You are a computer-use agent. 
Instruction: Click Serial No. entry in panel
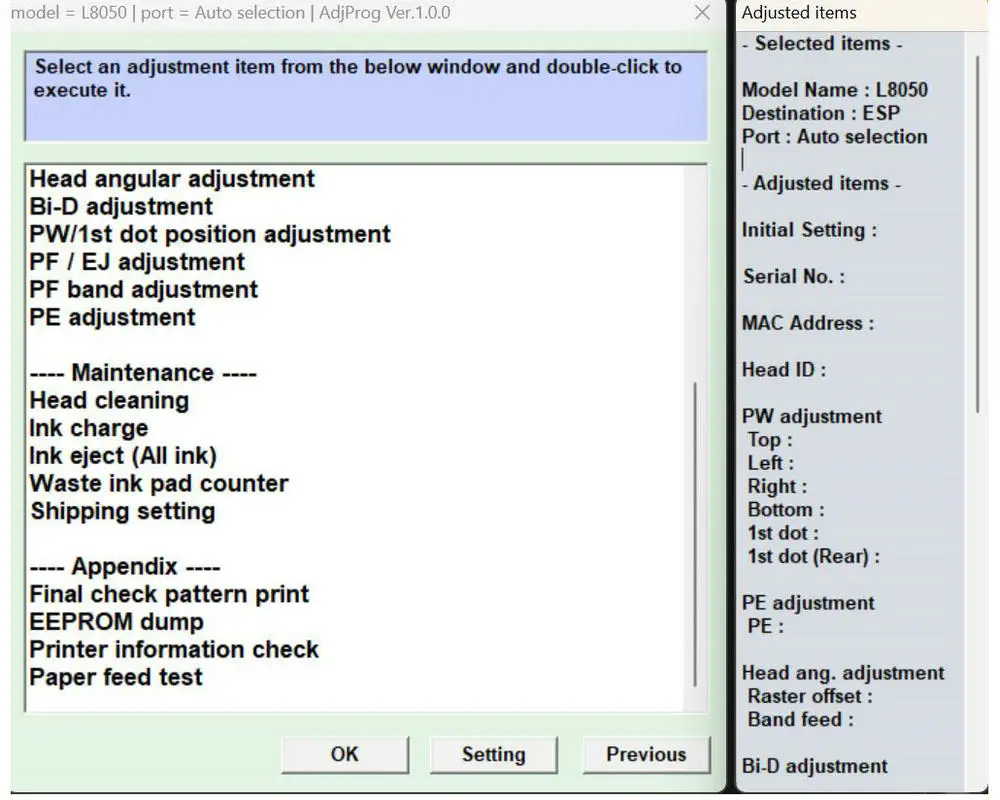click(794, 276)
